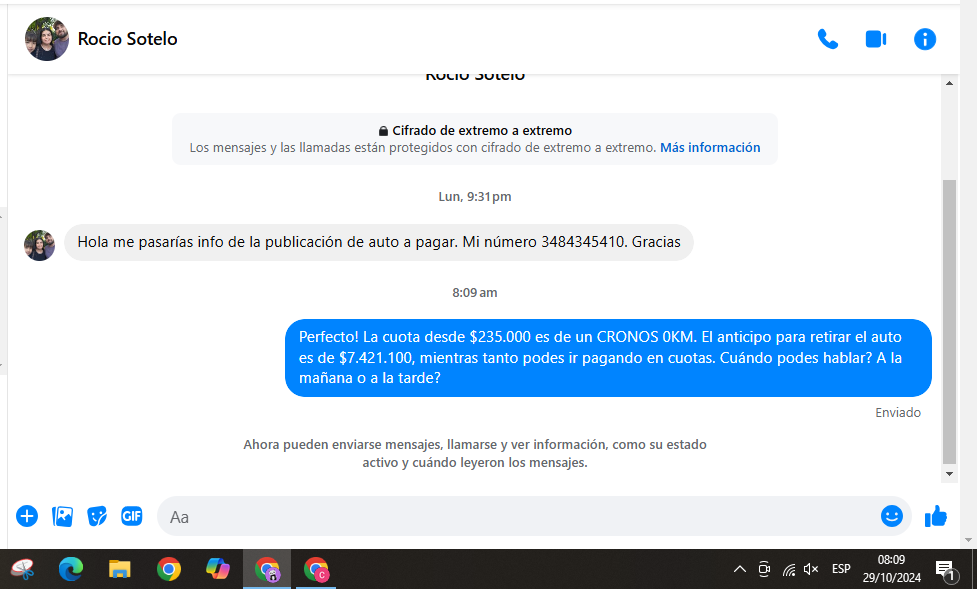Switch the ESP keyboard language indicator
The image size is (977, 589).
pos(841,569)
